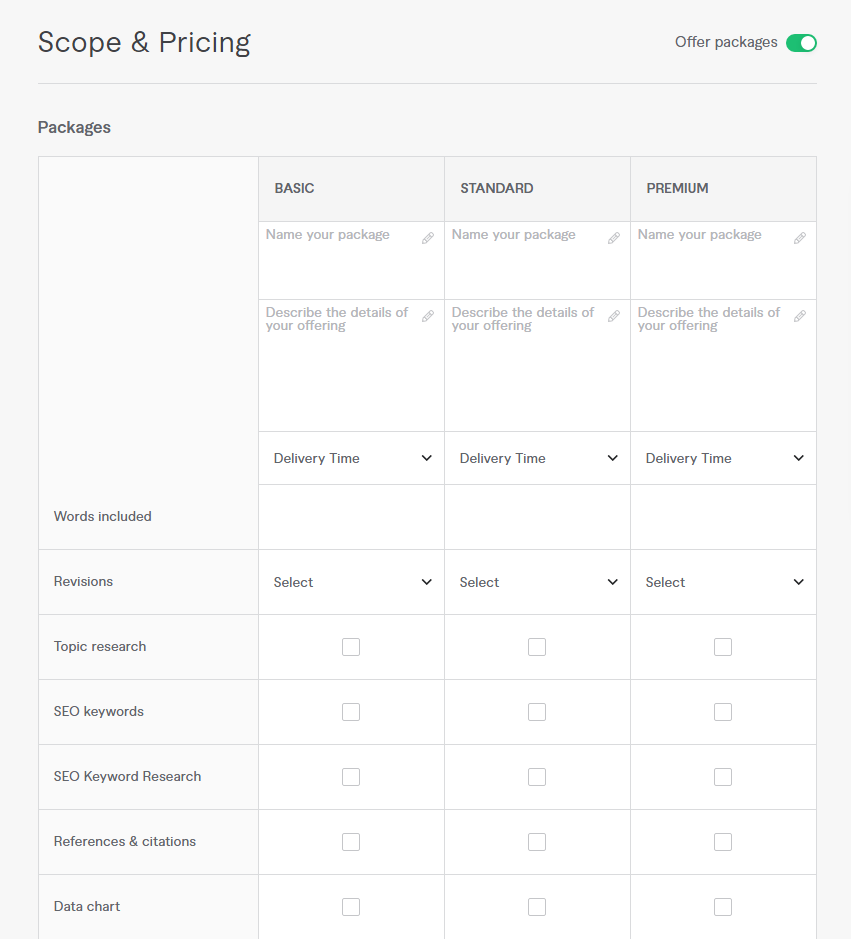Check Topic research for Basic package
Screen dimensions: 851x939
351,647
